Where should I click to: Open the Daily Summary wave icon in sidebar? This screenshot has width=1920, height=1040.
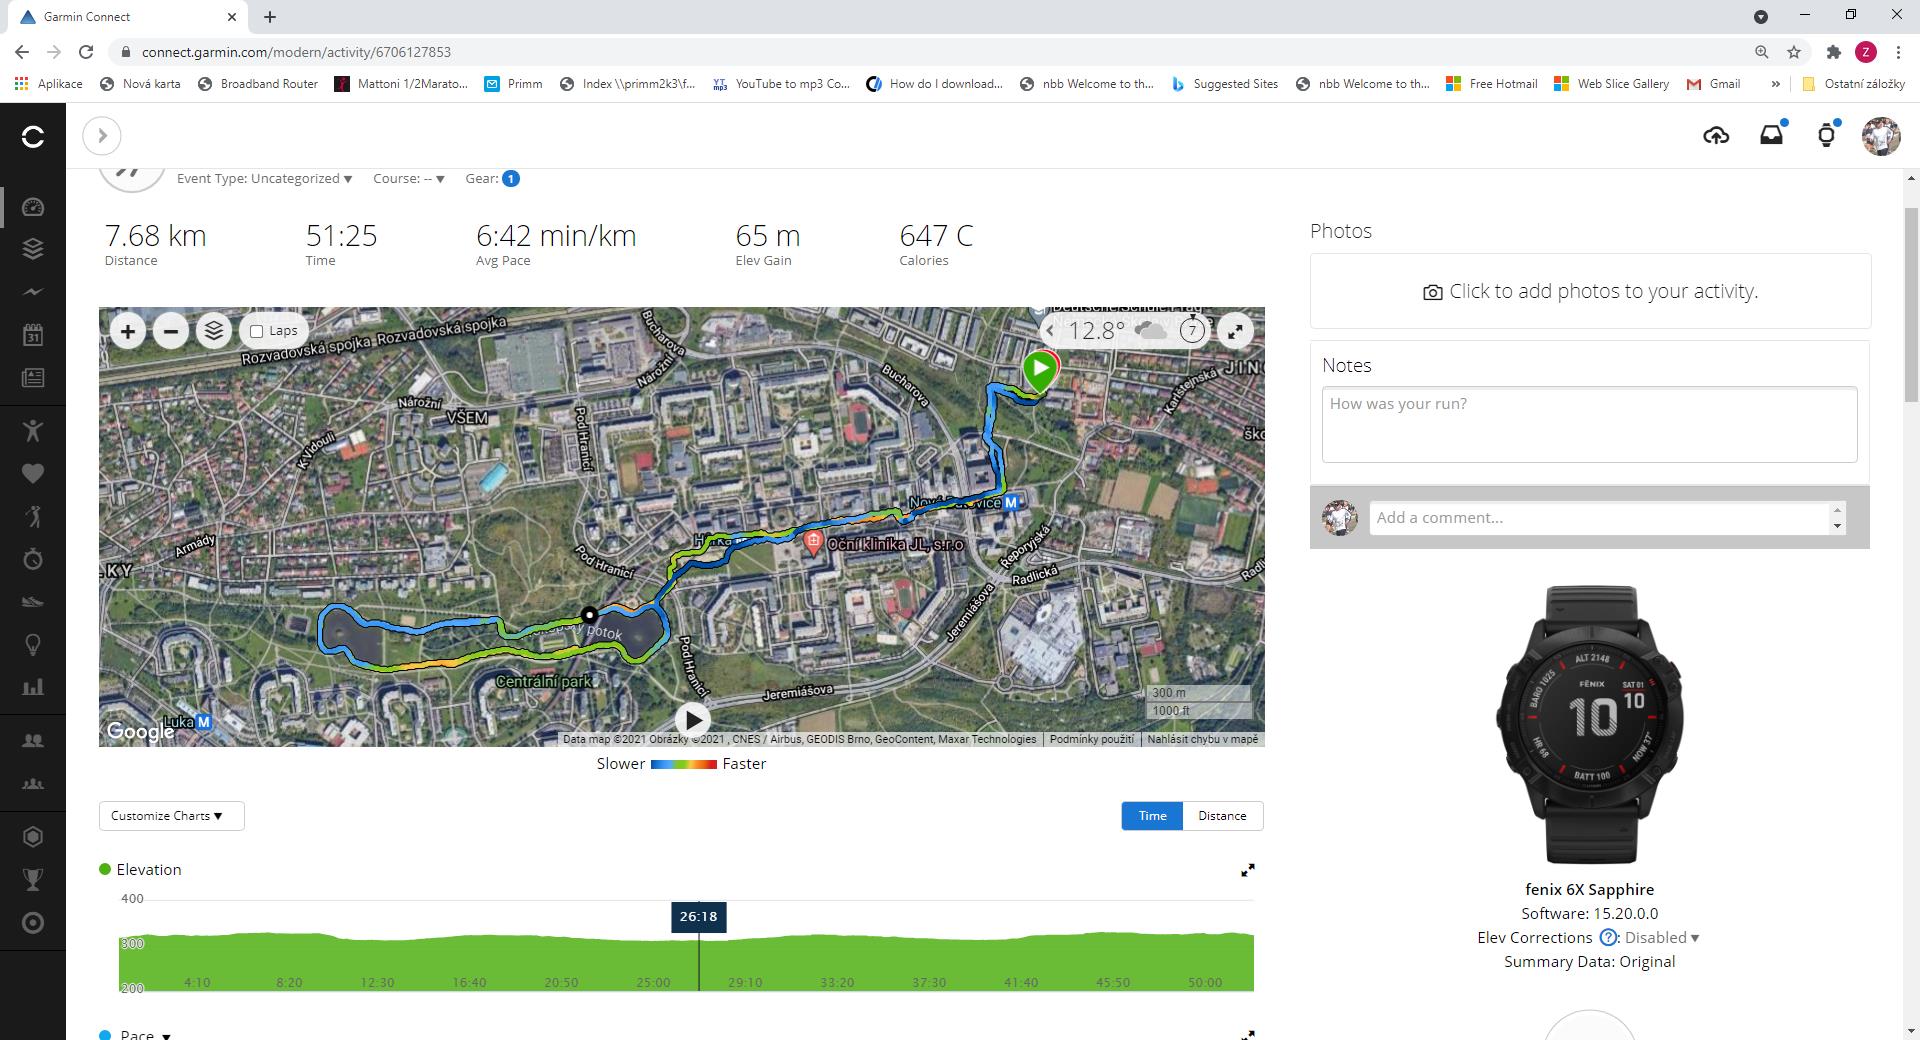[x=33, y=292]
